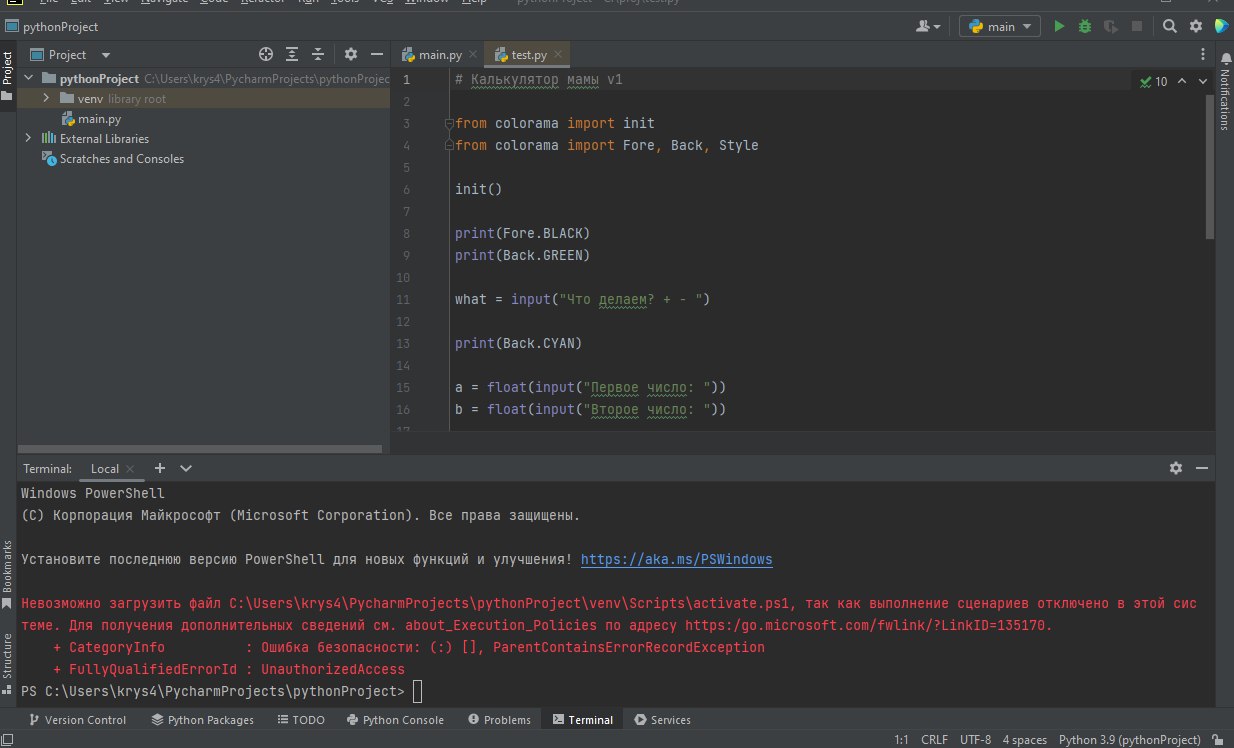Open the main run configuration dropdown
Screen dimensions: 1234x748
(1000, 27)
